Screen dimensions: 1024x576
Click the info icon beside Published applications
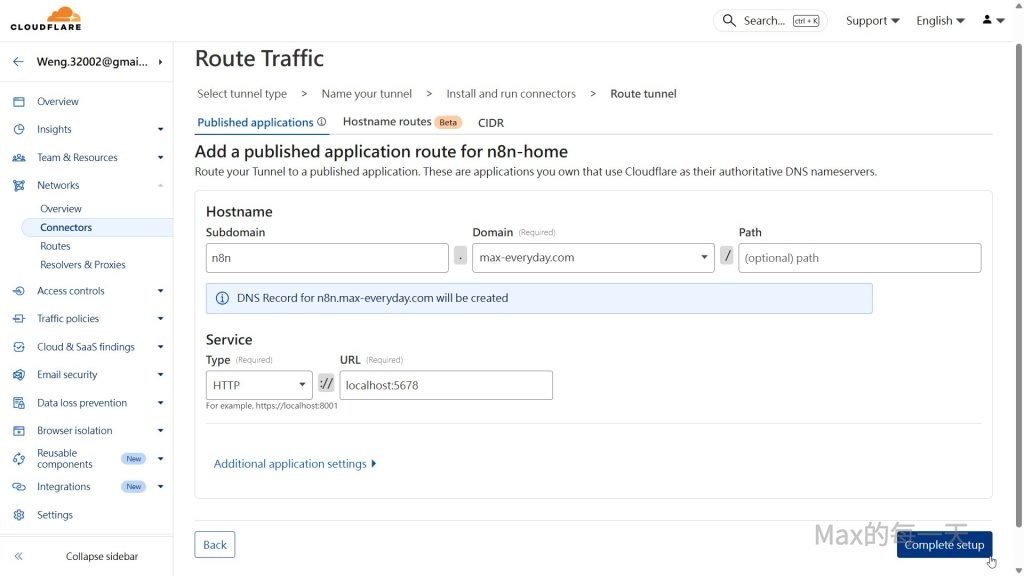tap(322, 123)
